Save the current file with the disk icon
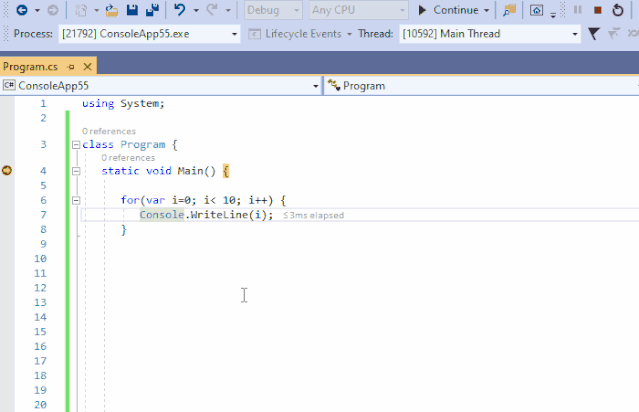The image size is (639, 412). 132,10
